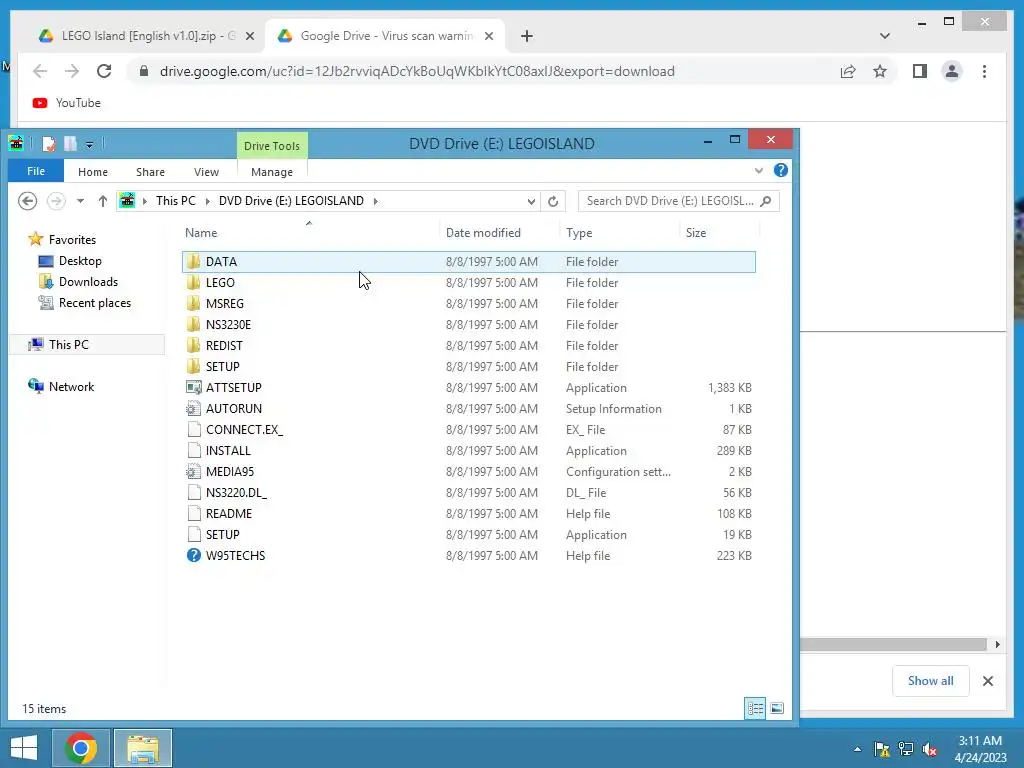Open the Home ribbon tab
Screen dimensions: 1024x768
[93, 172]
